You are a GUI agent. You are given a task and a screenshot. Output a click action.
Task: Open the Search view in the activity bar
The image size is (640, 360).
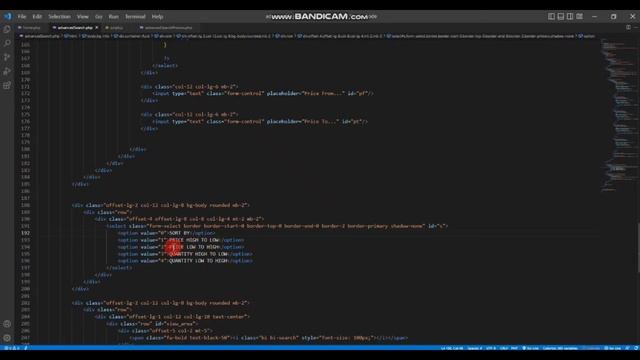tap(7, 43)
